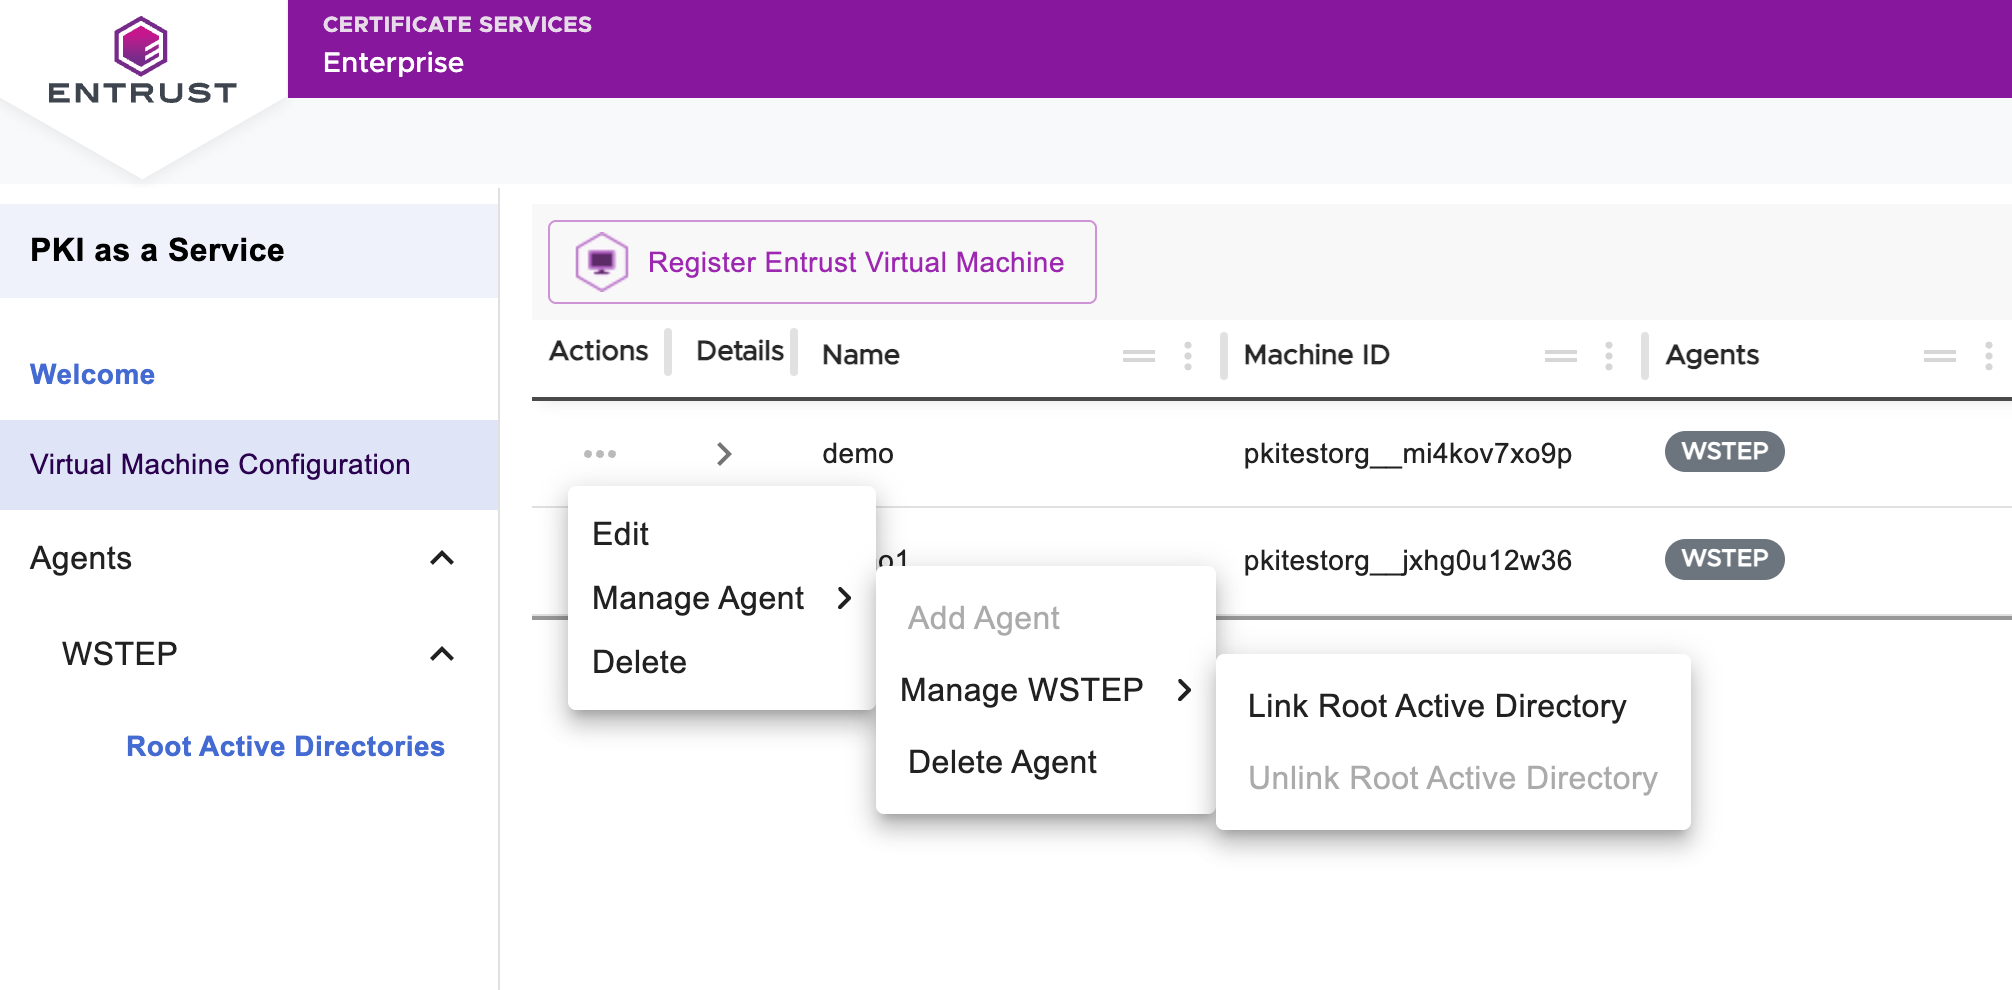Click WSTEP badge in demo row
Viewport: 2012px width, 990px height.
pos(1723,452)
